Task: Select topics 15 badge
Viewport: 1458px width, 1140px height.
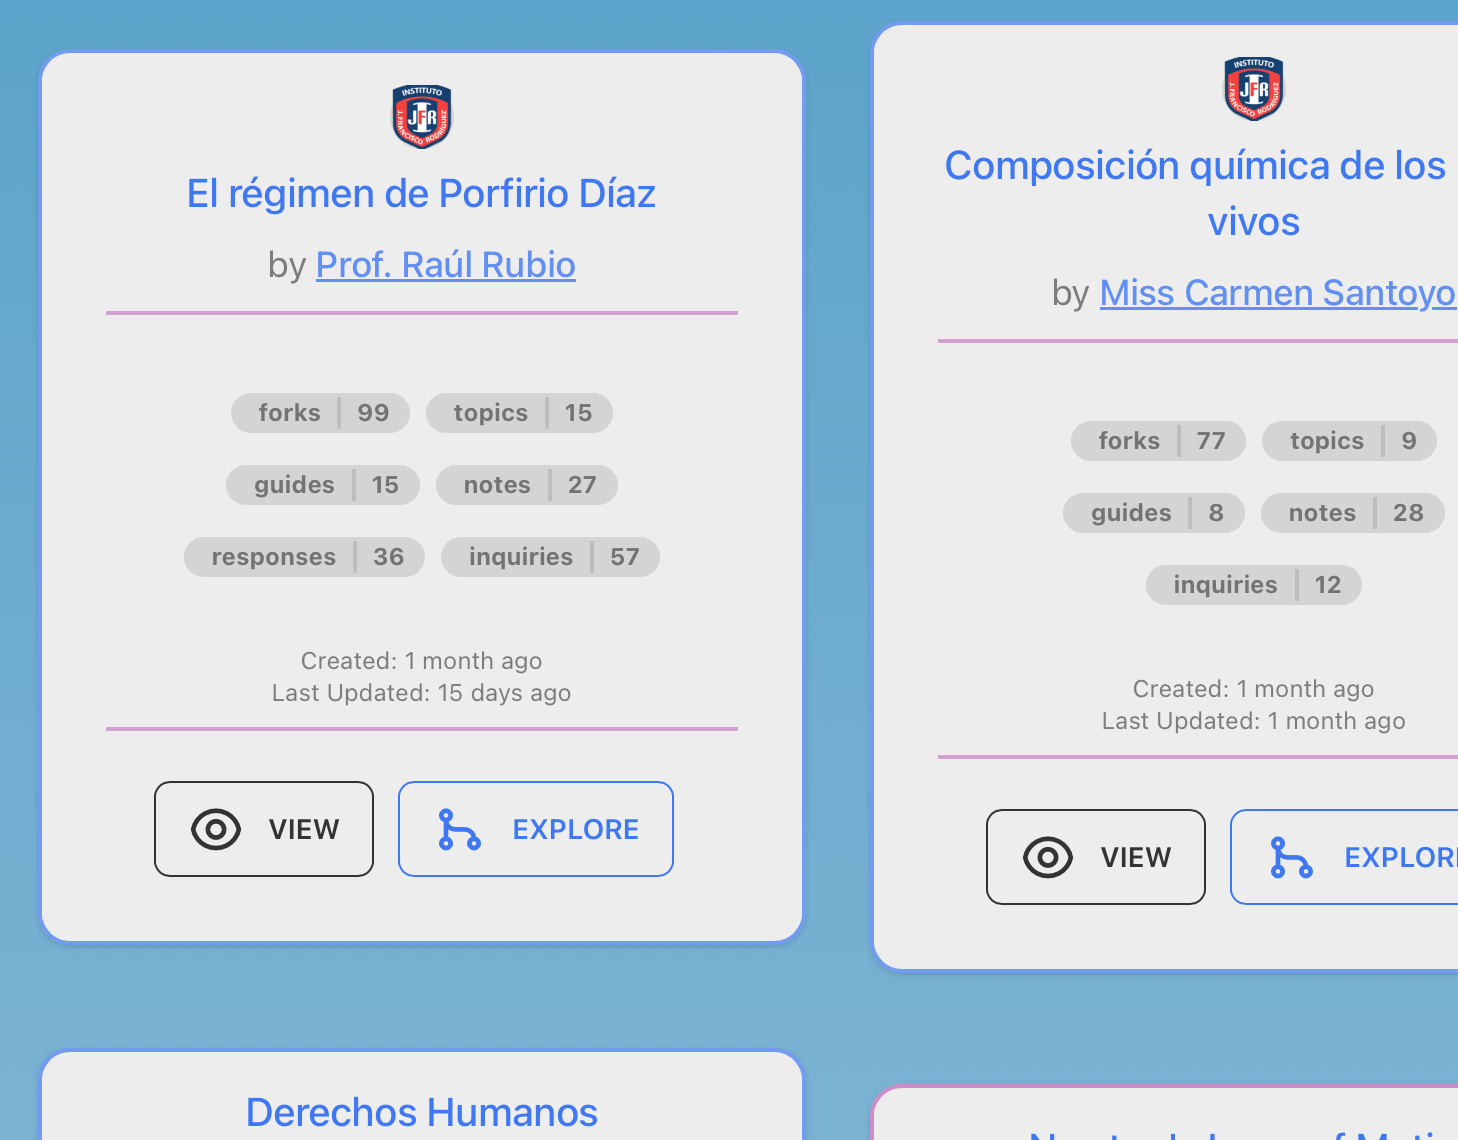Action: tap(519, 413)
